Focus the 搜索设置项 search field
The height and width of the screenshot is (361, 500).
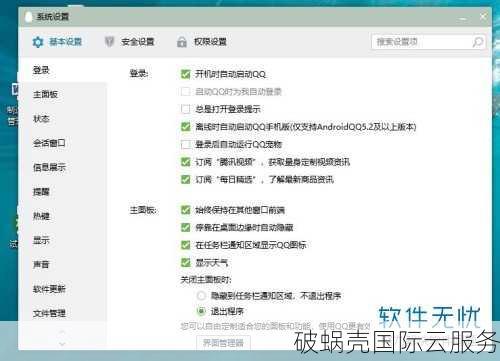coord(428,42)
